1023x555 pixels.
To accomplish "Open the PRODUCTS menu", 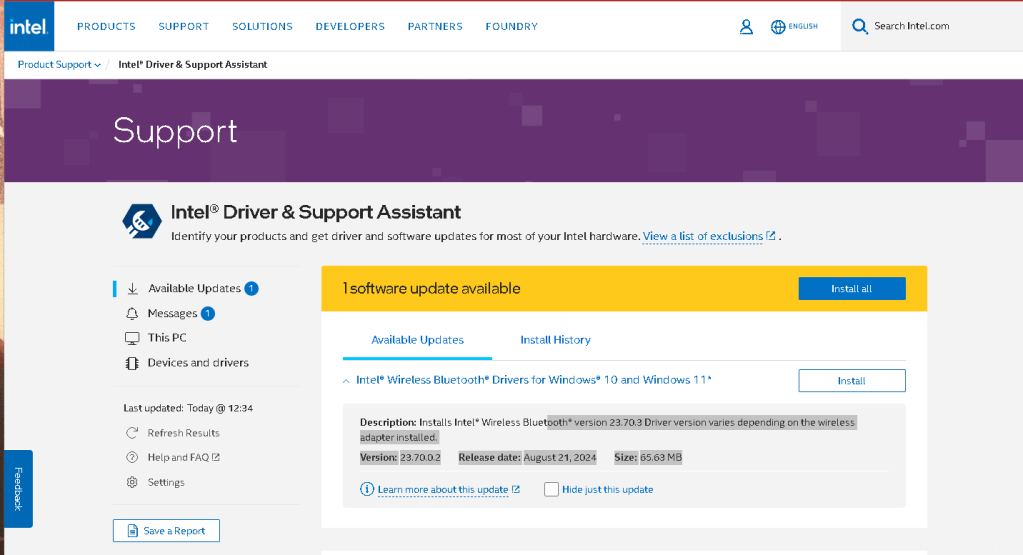I will (x=106, y=27).
